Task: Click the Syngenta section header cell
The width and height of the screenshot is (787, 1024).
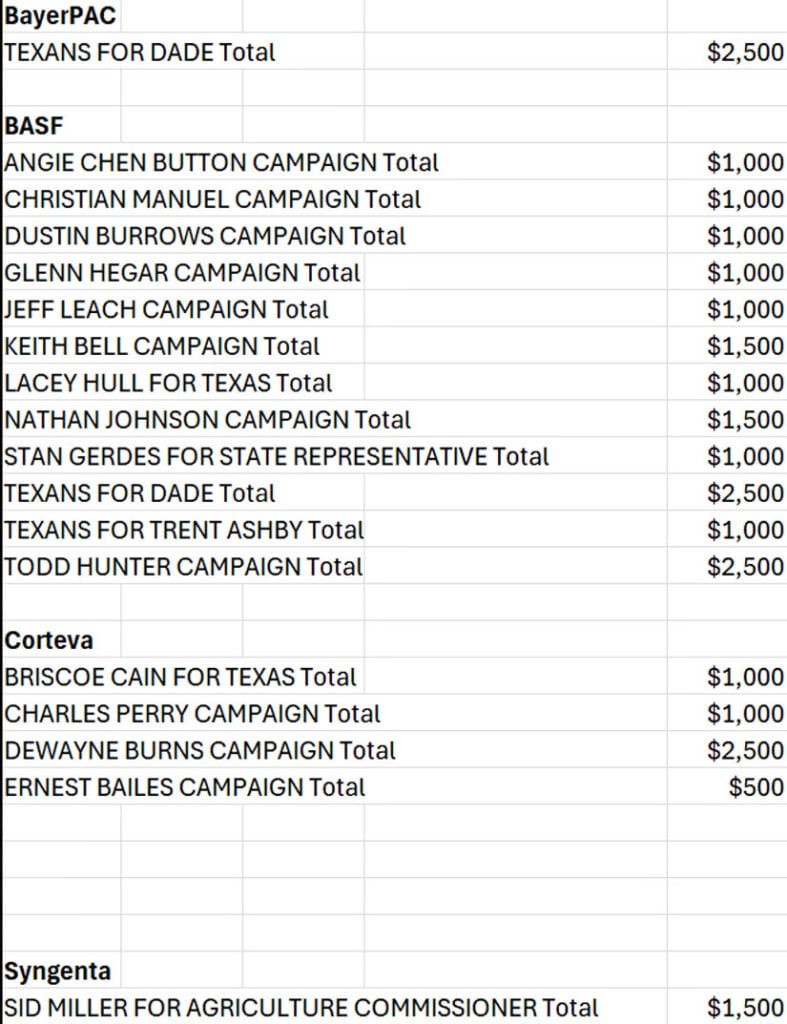Action: 58,971
